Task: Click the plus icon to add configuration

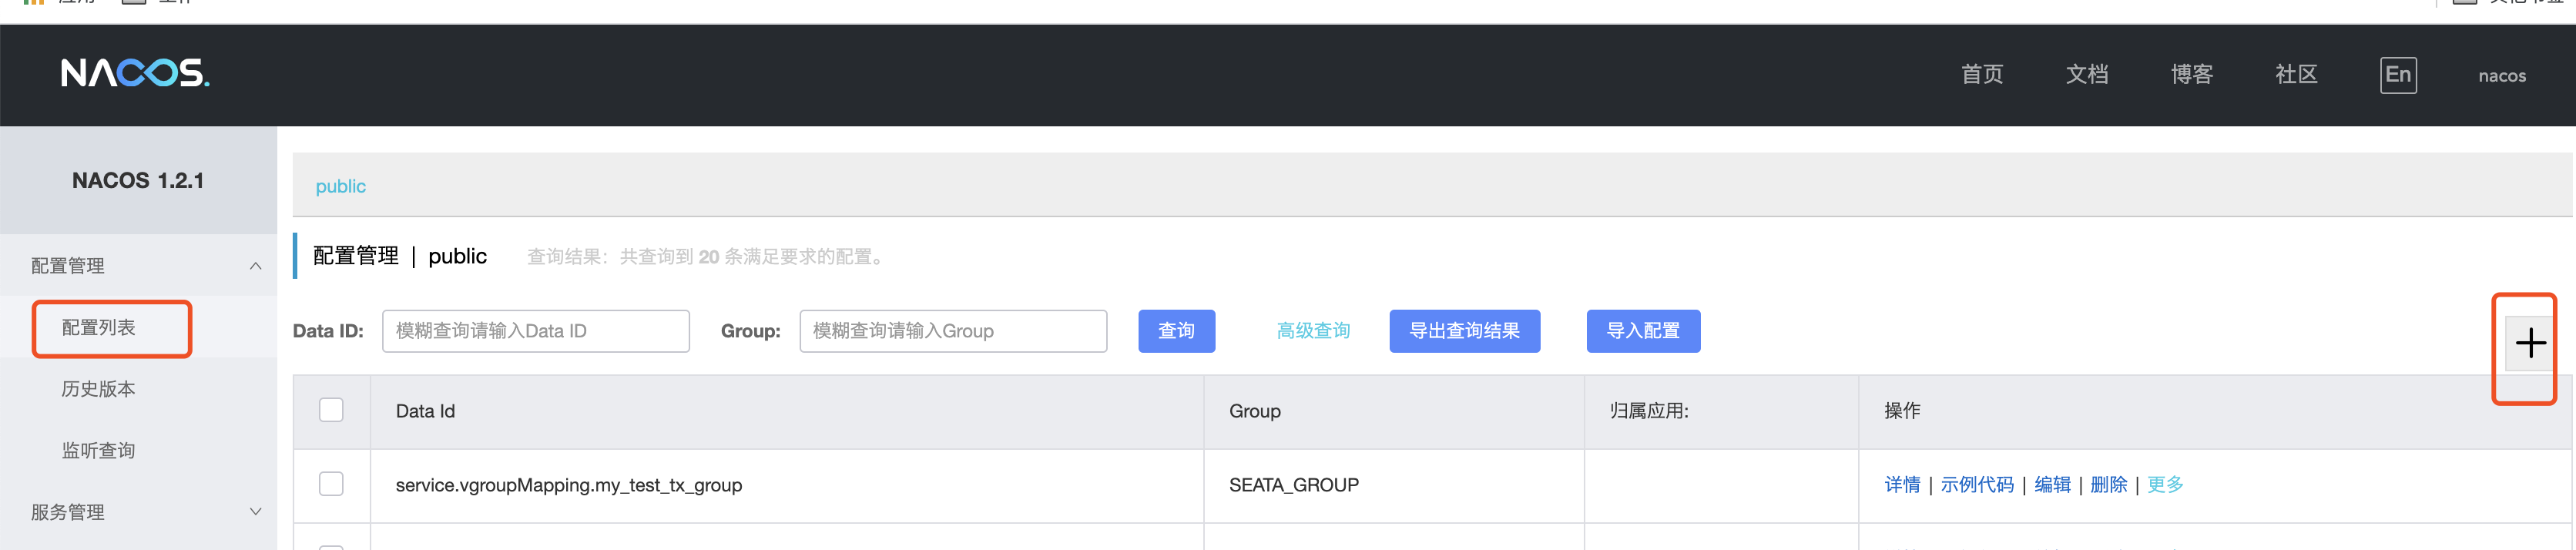Action: [2530, 343]
